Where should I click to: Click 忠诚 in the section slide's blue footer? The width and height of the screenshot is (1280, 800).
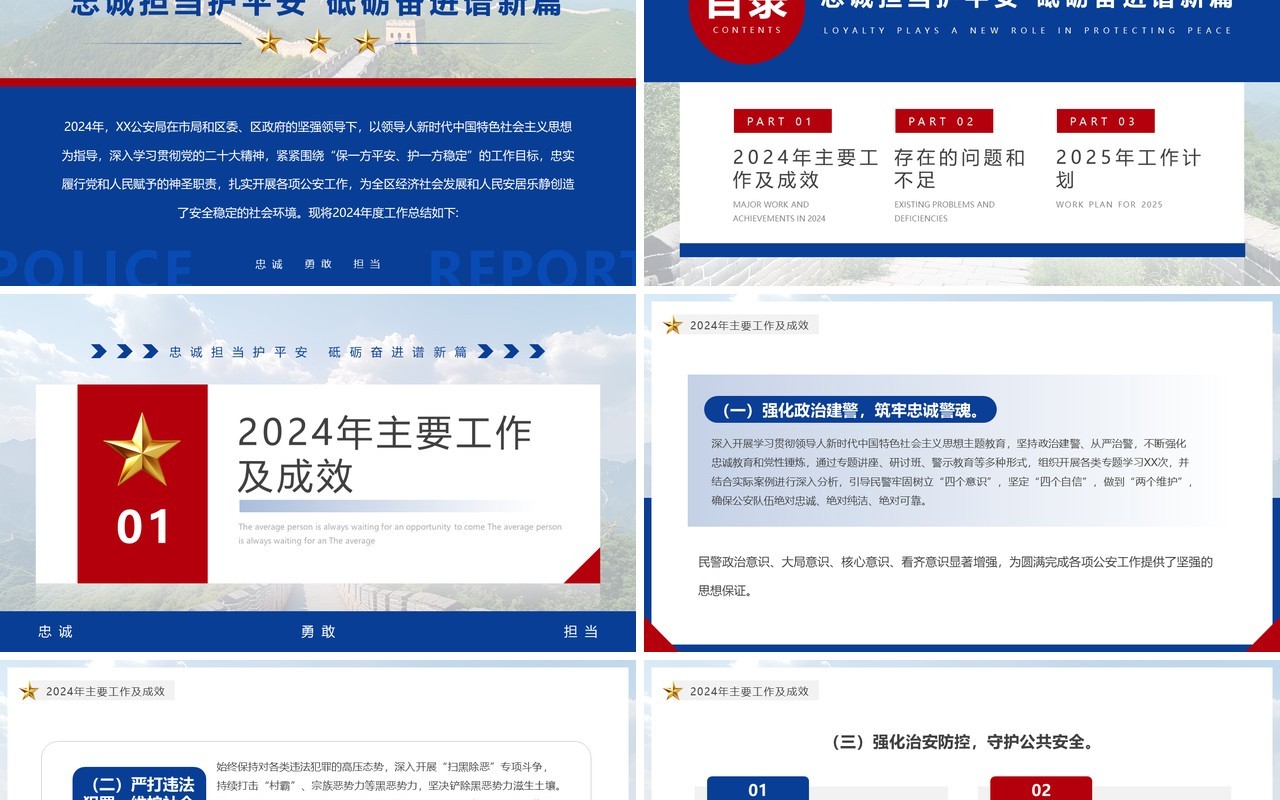pos(56,632)
